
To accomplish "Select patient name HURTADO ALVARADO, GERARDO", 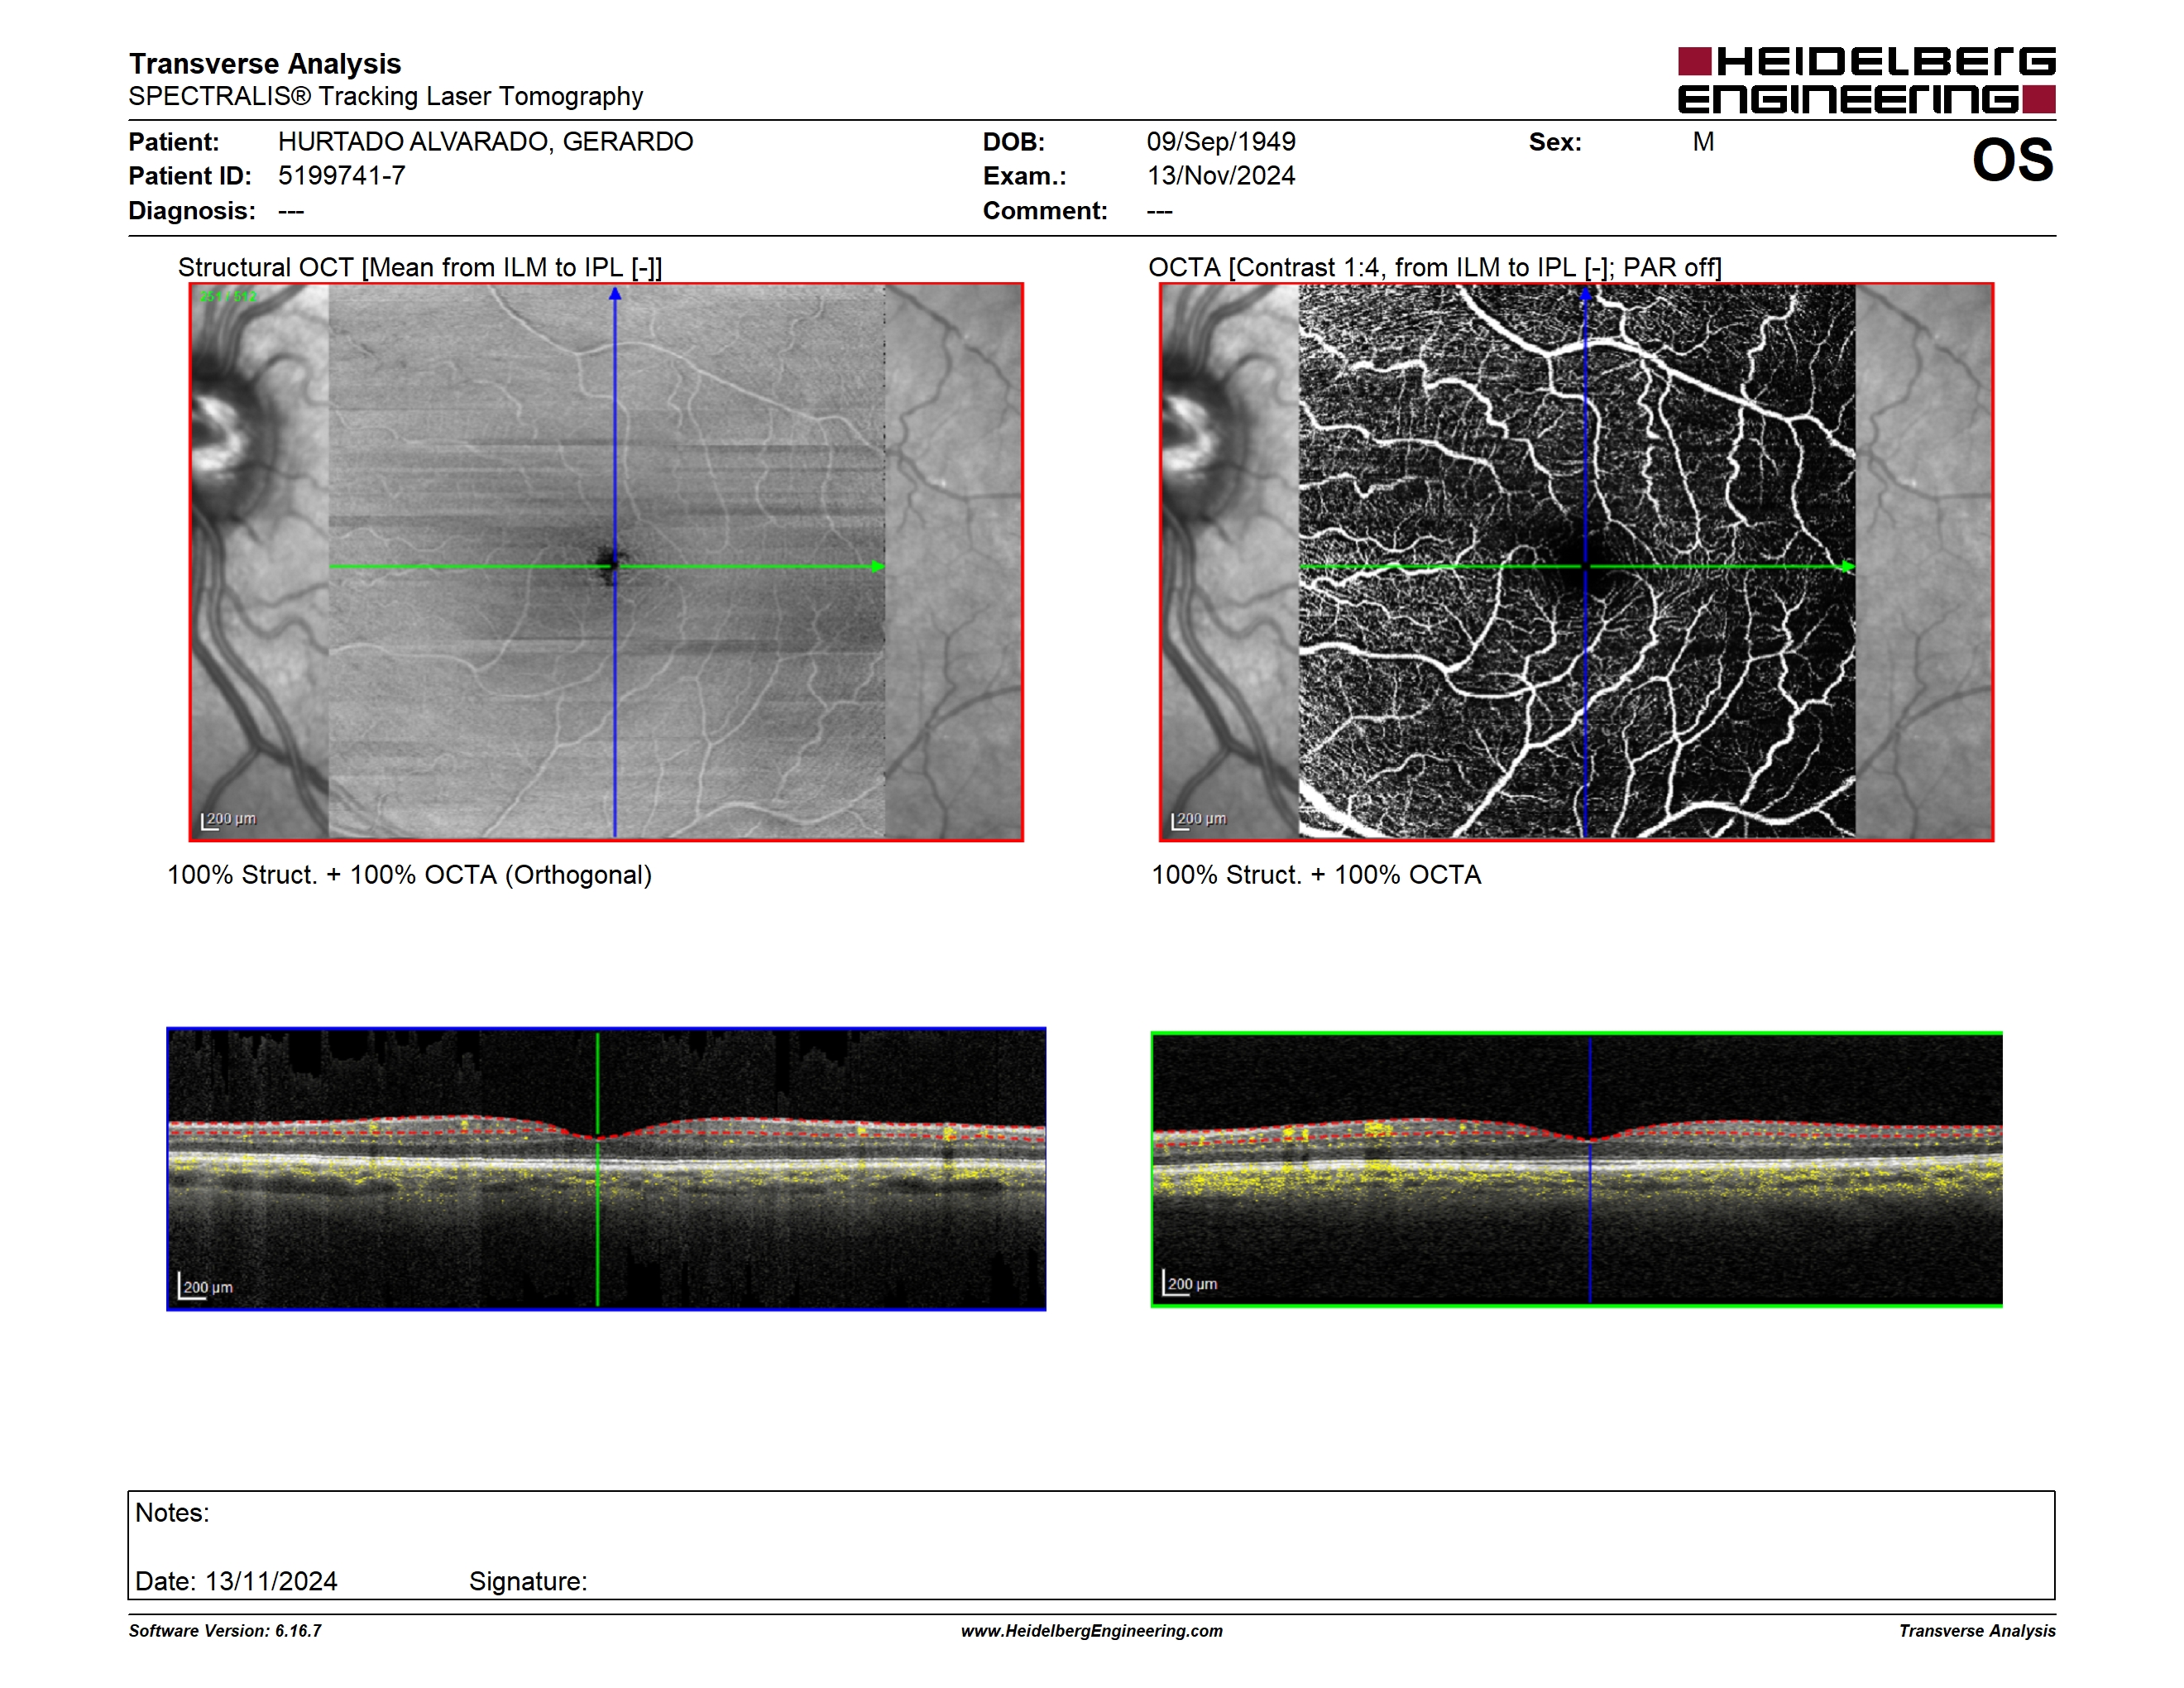I will click(x=485, y=141).
